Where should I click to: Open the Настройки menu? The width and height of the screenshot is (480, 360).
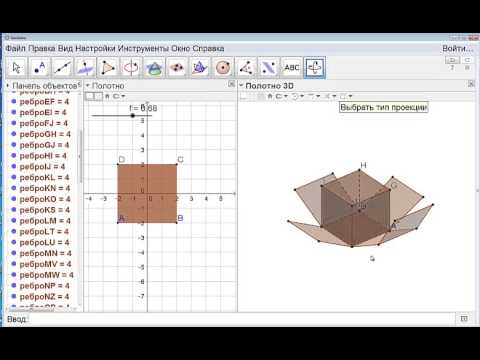pyautogui.click(x=95, y=49)
